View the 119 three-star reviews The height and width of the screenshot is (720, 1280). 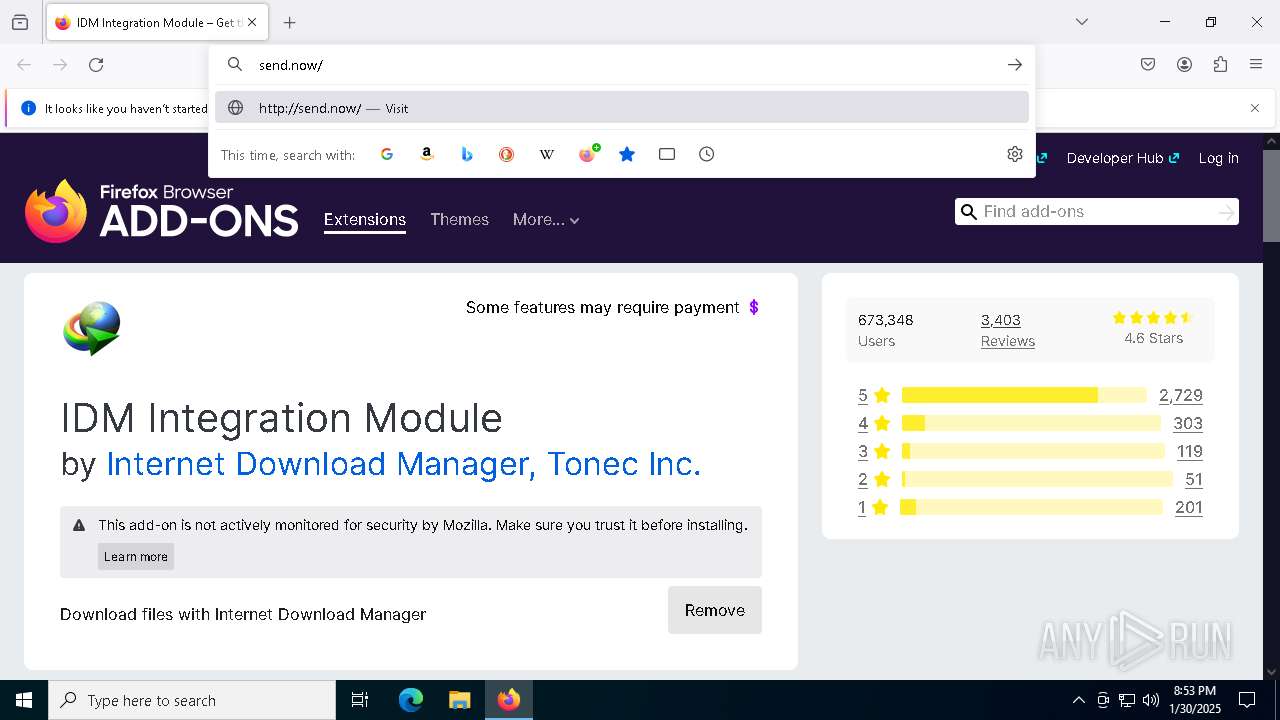point(1190,451)
